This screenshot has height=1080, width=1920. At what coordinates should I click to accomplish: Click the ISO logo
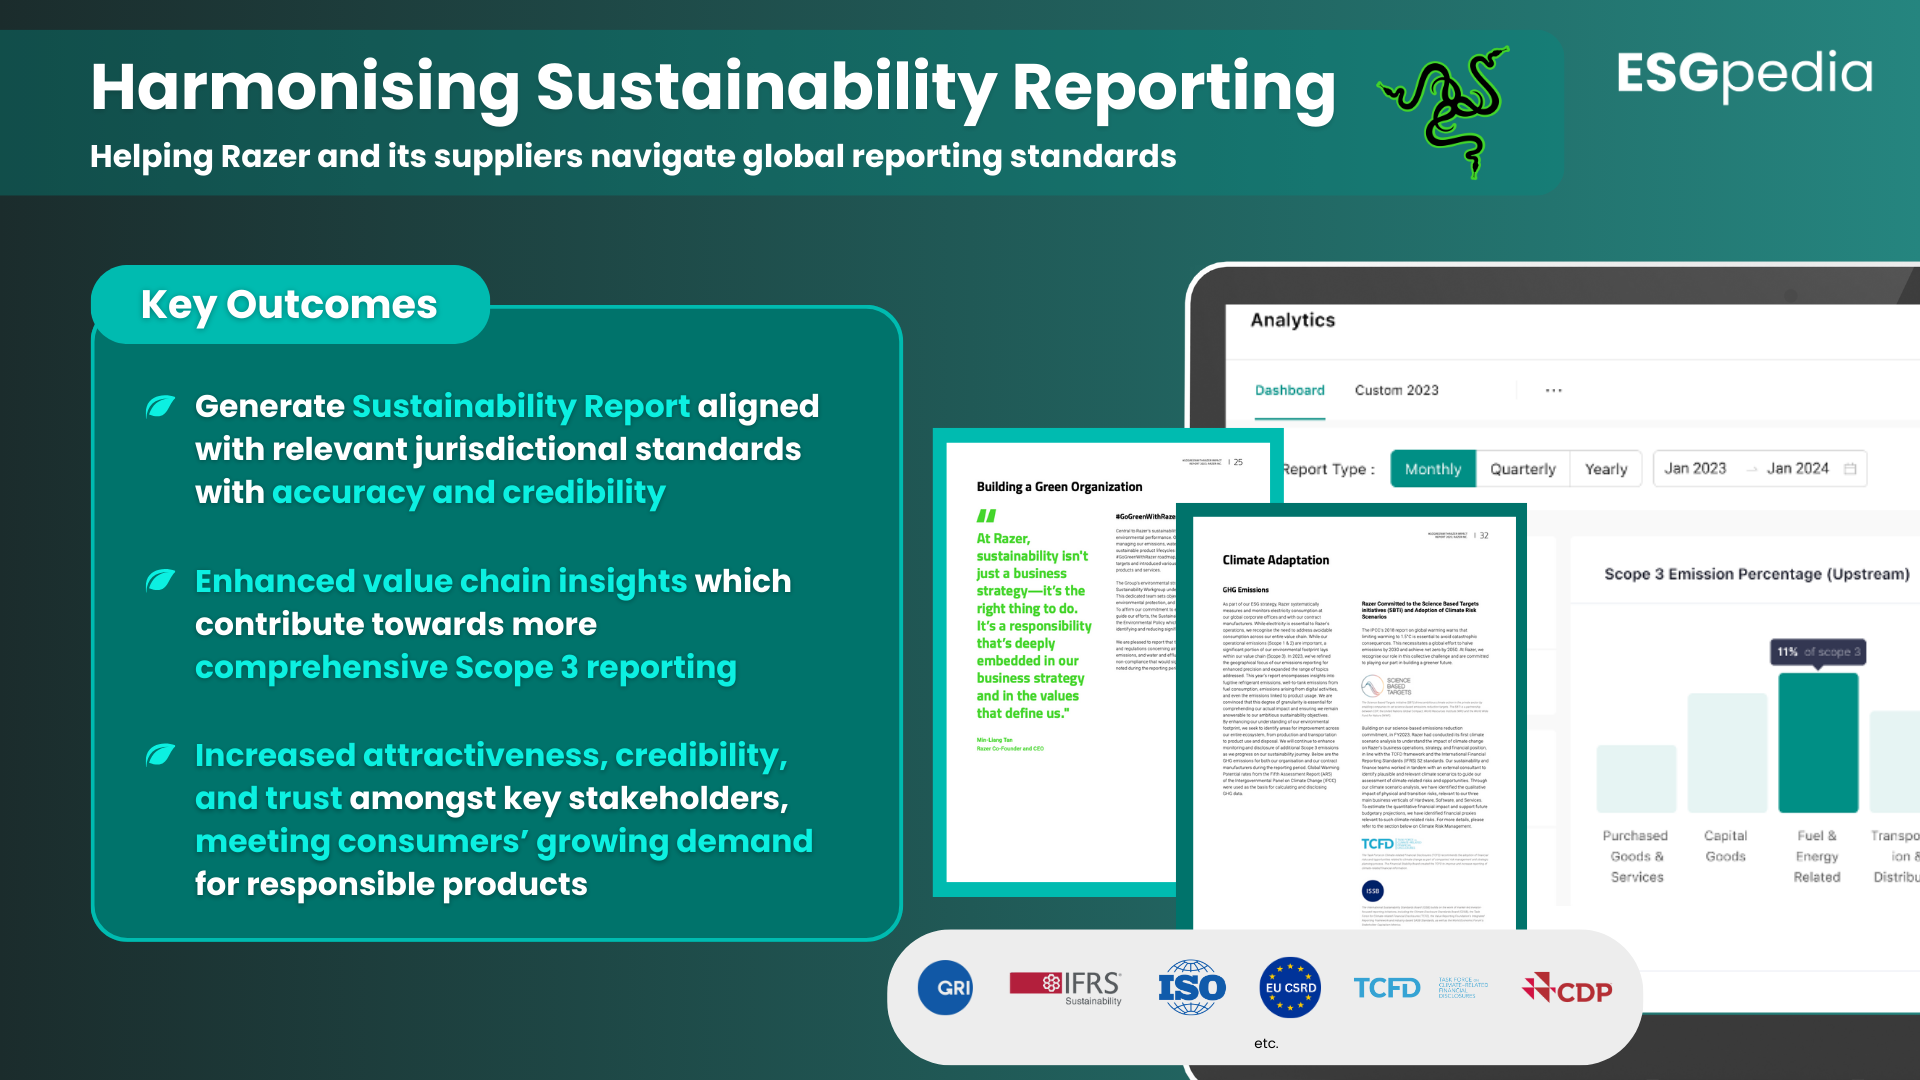[x=1191, y=988]
